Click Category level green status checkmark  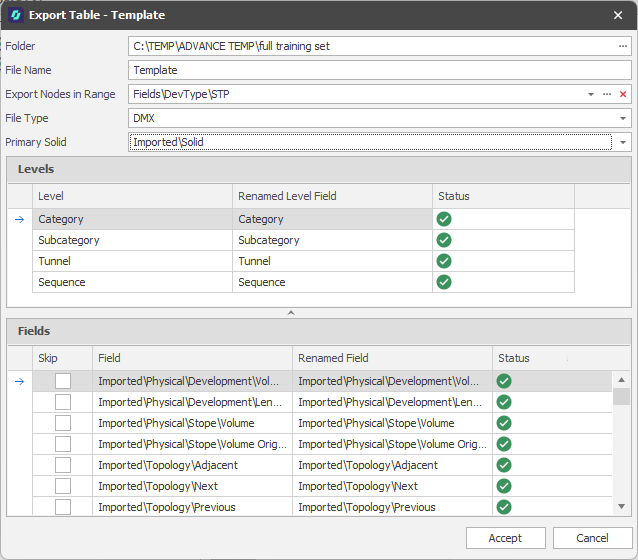point(444,219)
